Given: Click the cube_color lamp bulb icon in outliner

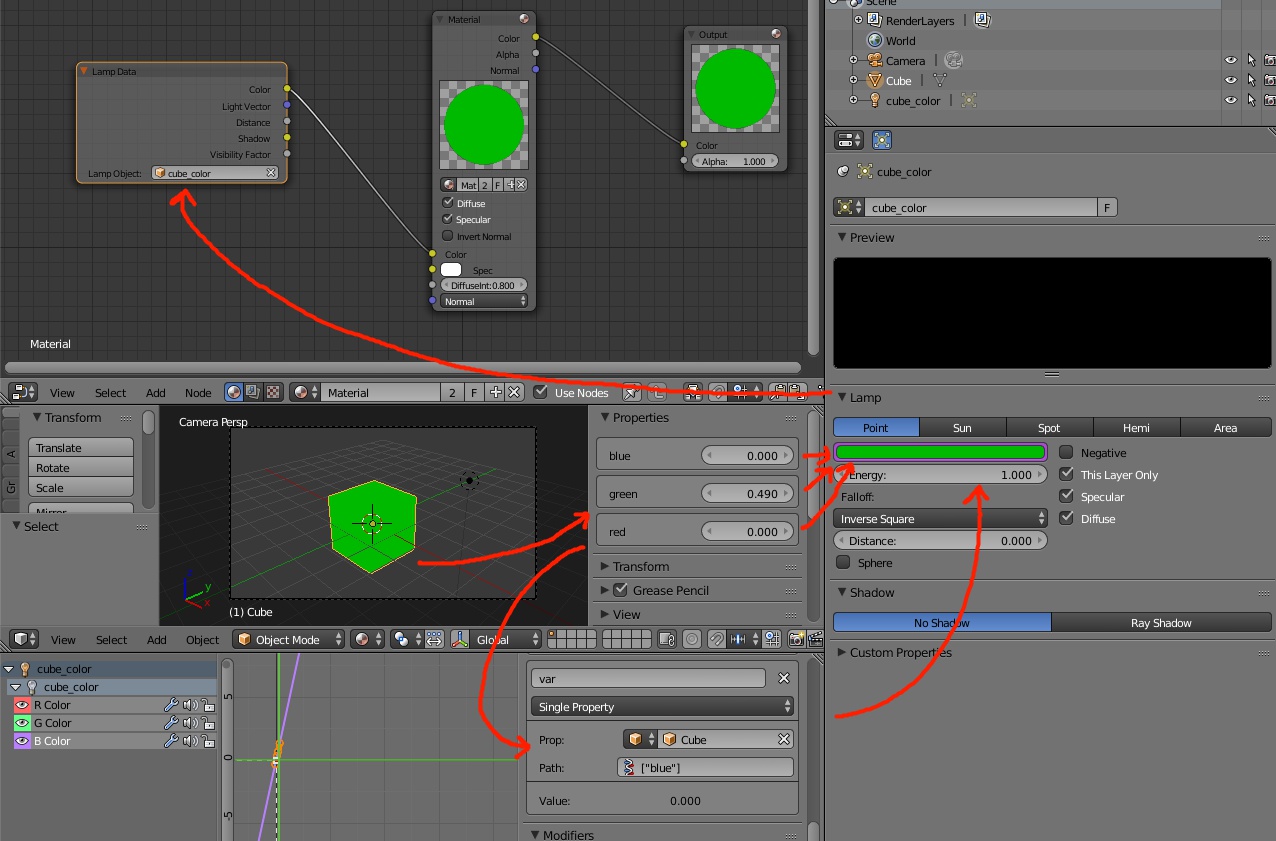Looking at the screenshot, I should tap(875, 100).
